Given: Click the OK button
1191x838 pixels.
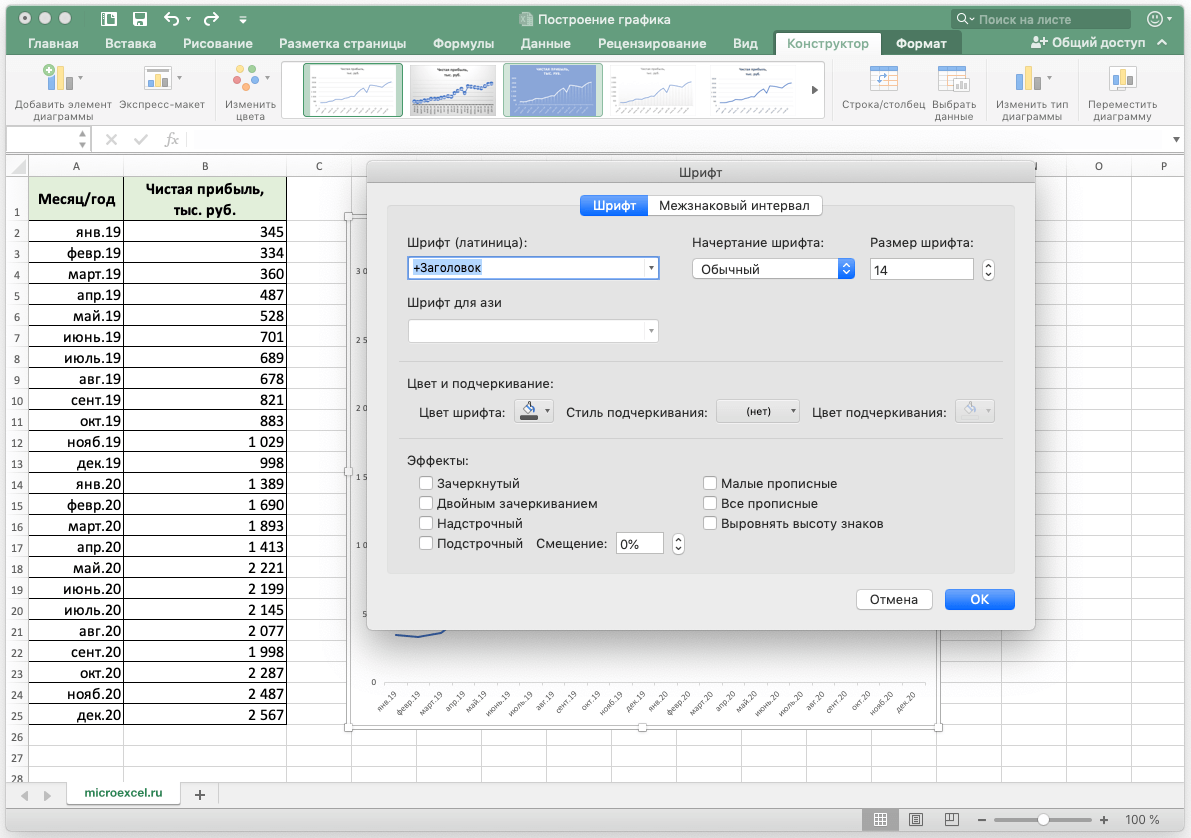Looking at the screenshot, I should pyautogui.click(x=980, y=599).
